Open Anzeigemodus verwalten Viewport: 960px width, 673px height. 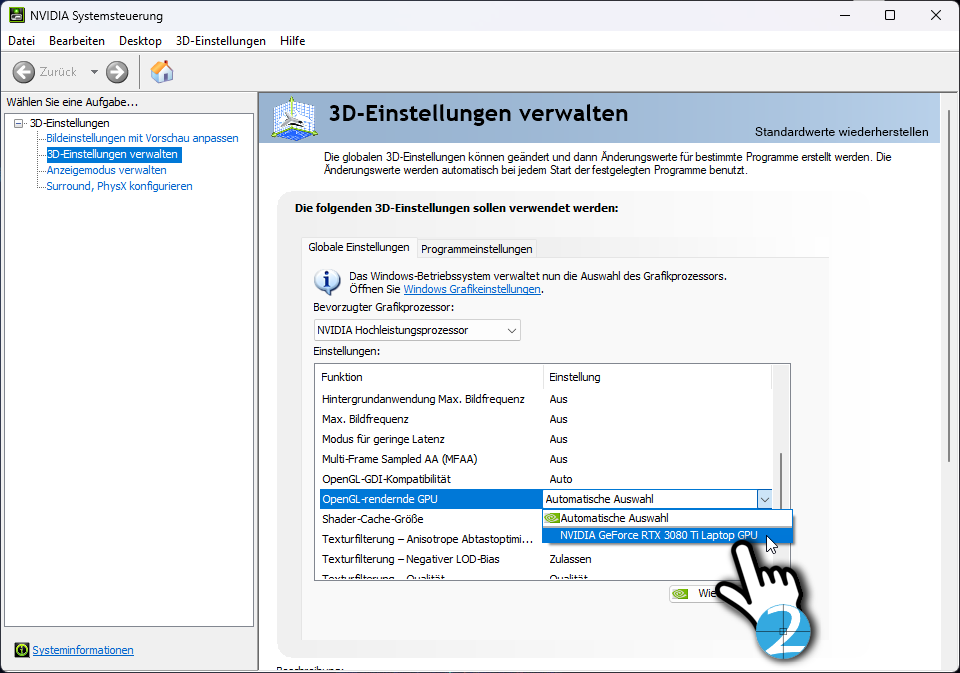click(x=107, y=170)
